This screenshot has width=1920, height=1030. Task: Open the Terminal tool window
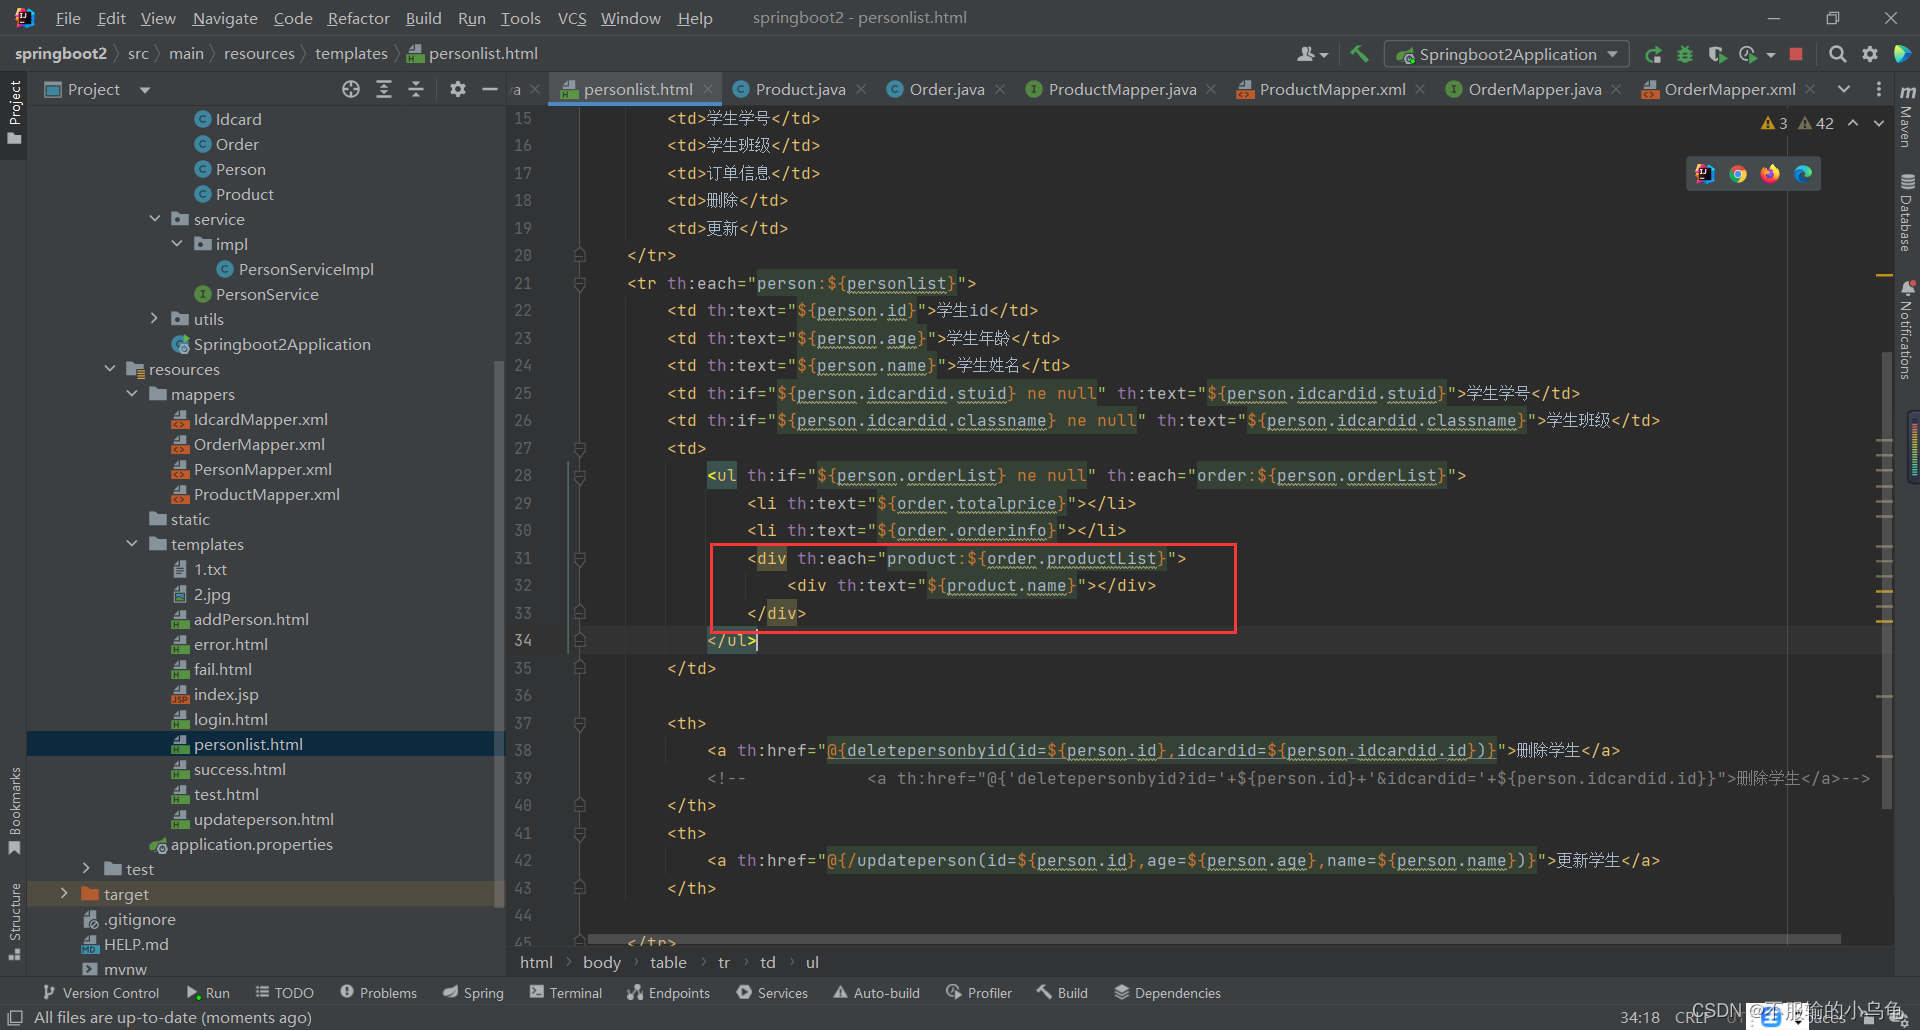click(566, 993)
